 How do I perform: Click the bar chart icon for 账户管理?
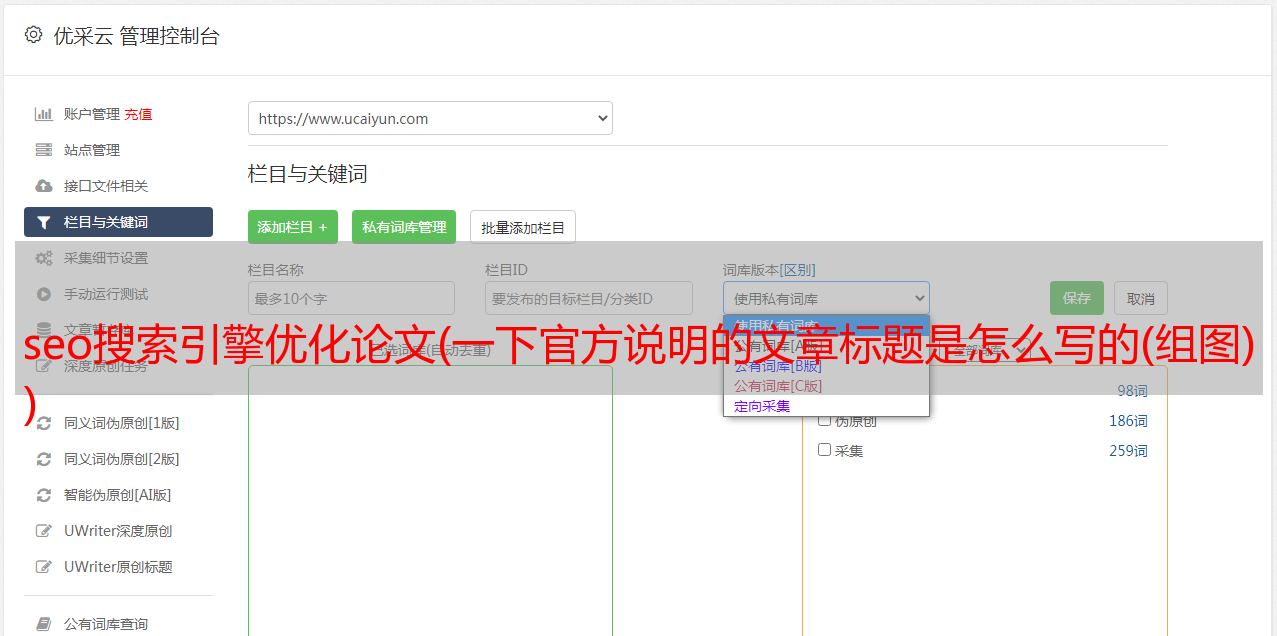(x=43, y=114)
